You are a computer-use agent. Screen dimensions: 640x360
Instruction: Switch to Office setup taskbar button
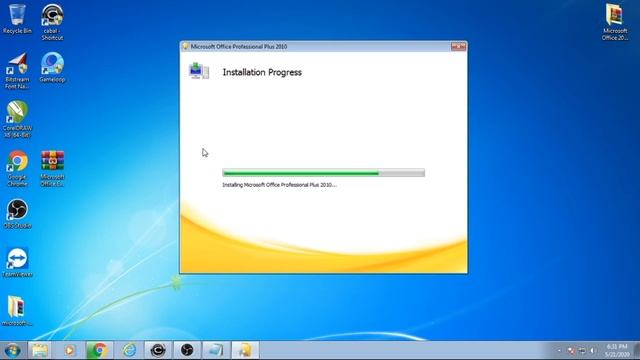pos(245,350)
